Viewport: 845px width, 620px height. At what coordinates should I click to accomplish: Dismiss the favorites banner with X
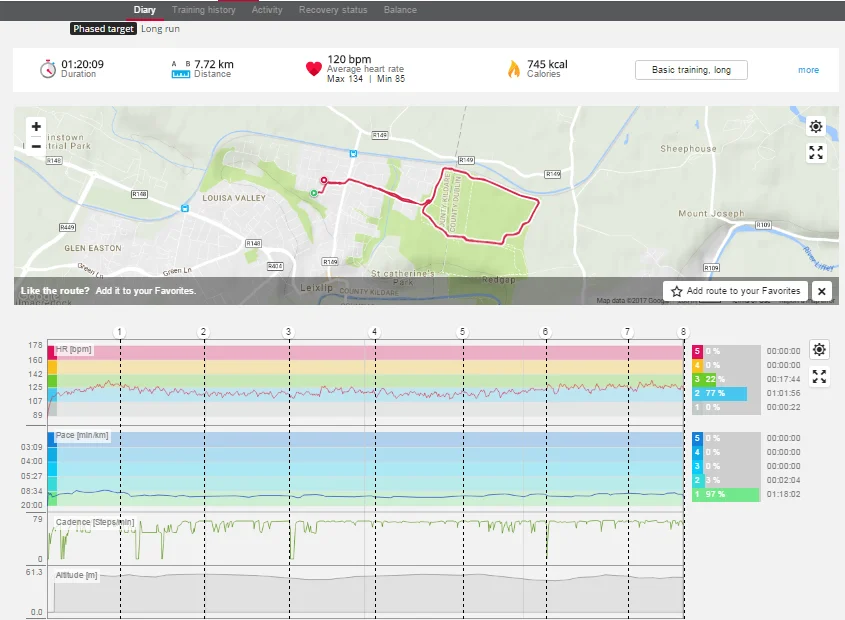point(821,291)
